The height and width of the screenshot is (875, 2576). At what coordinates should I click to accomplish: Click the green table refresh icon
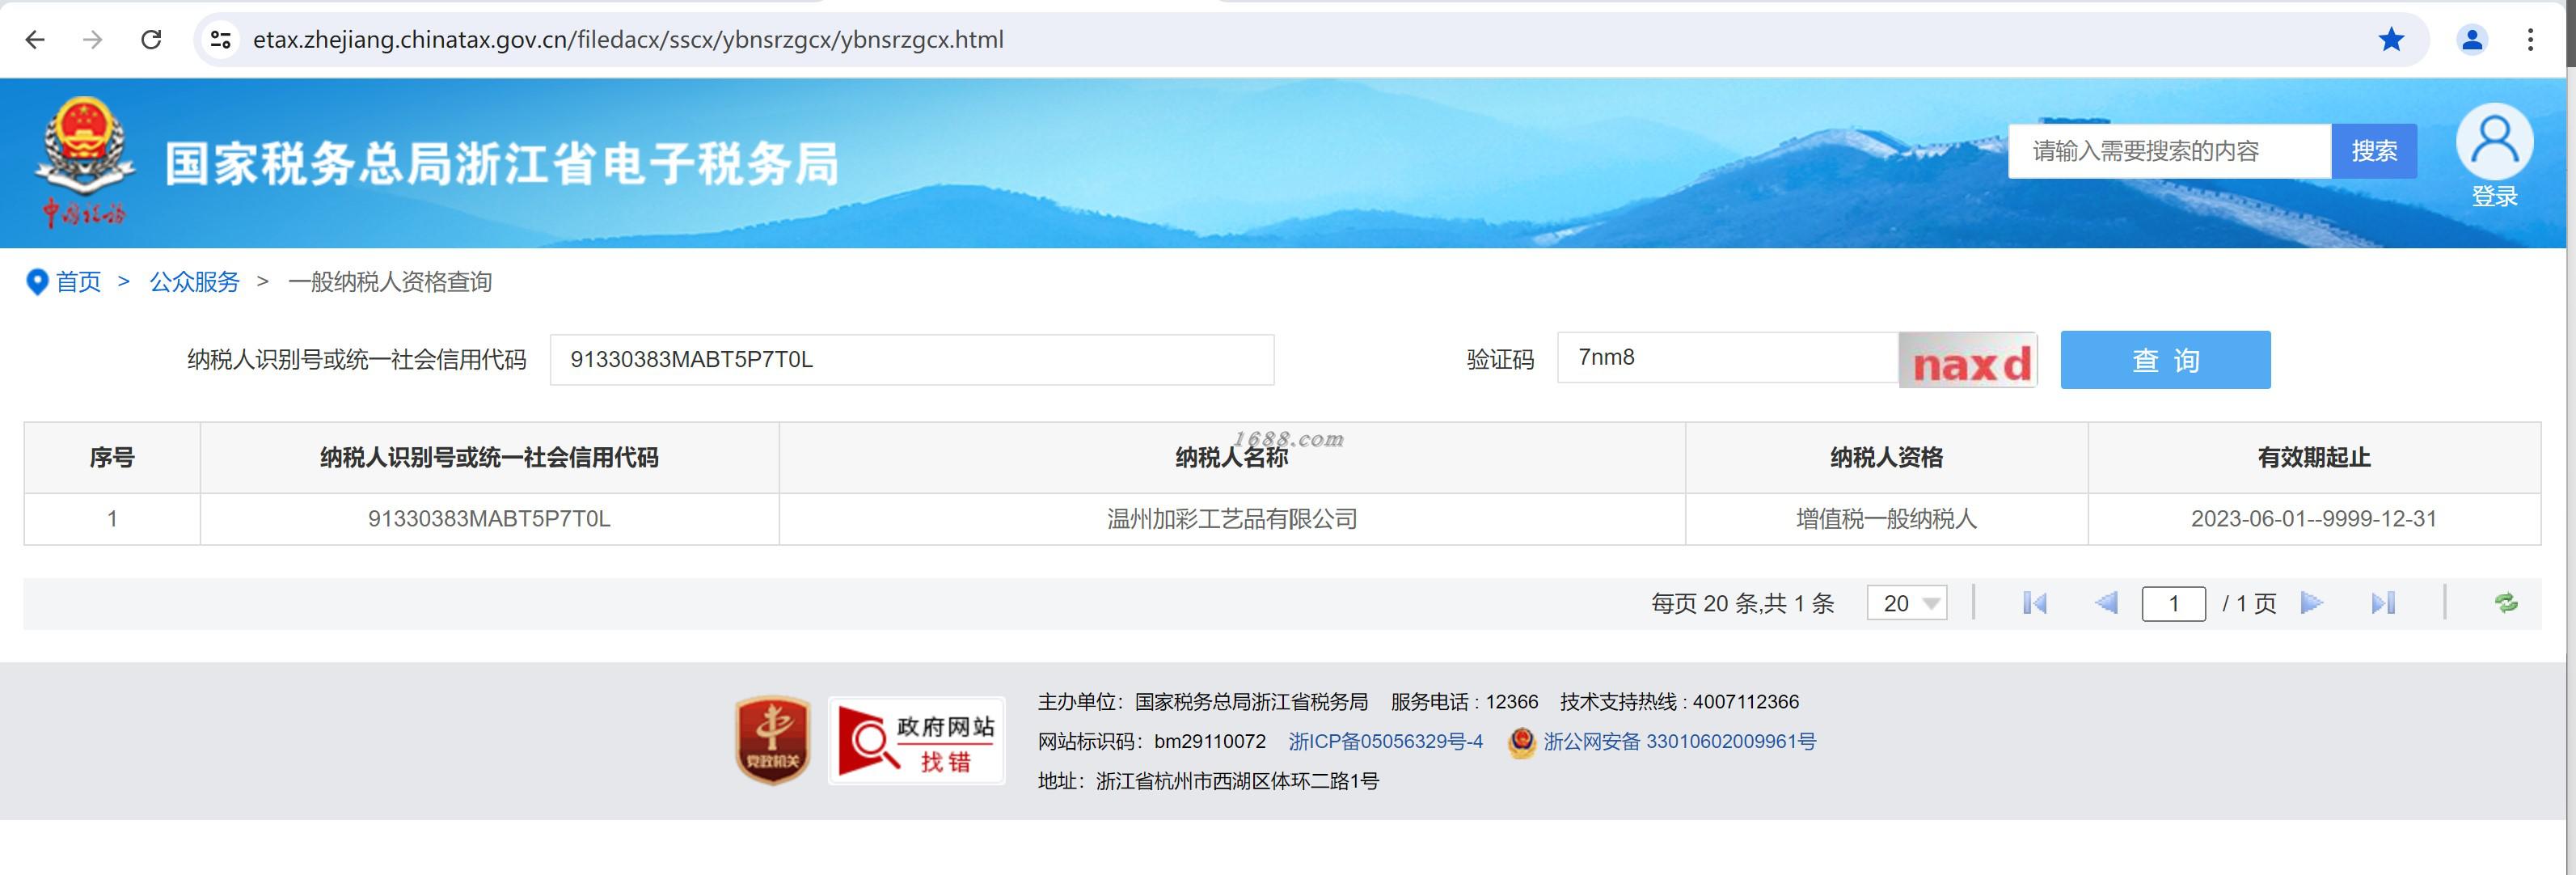point(2506,603)
